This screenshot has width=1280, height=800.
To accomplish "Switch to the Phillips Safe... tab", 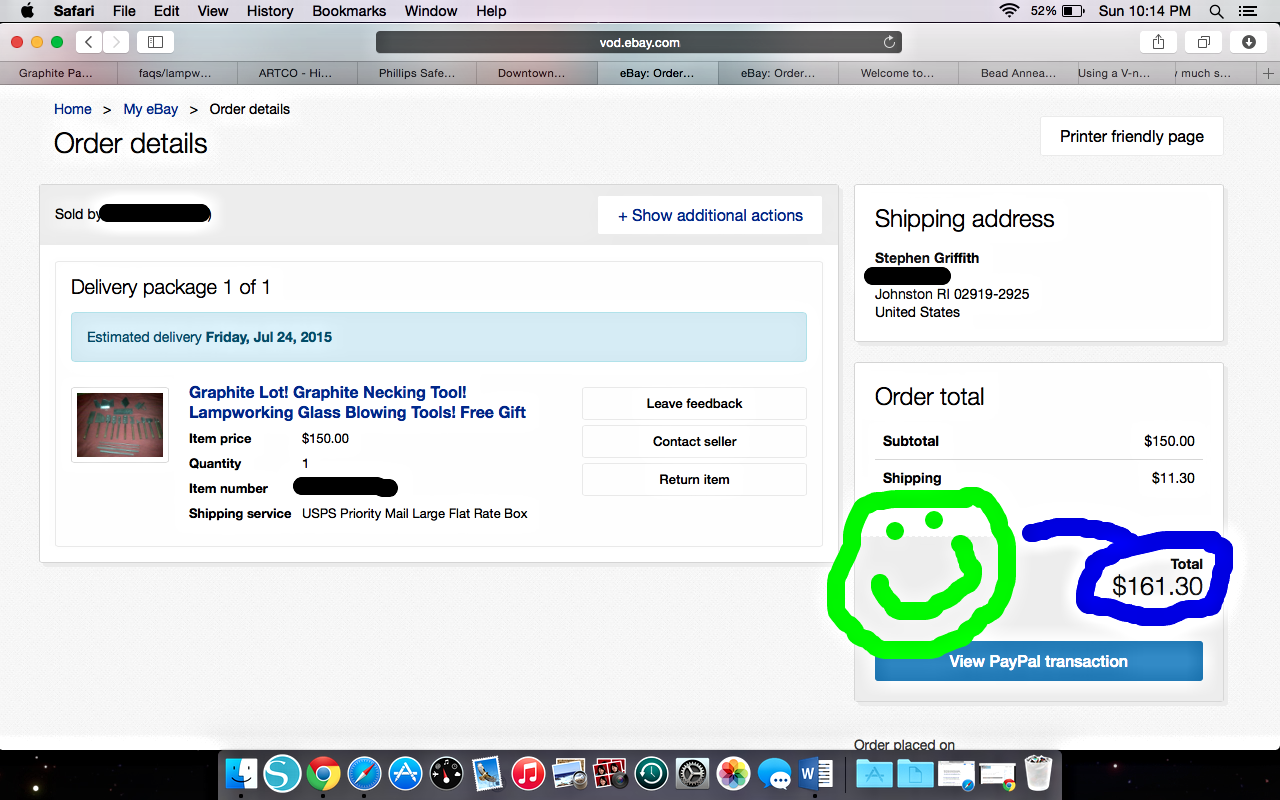I will tap(417, 73).
